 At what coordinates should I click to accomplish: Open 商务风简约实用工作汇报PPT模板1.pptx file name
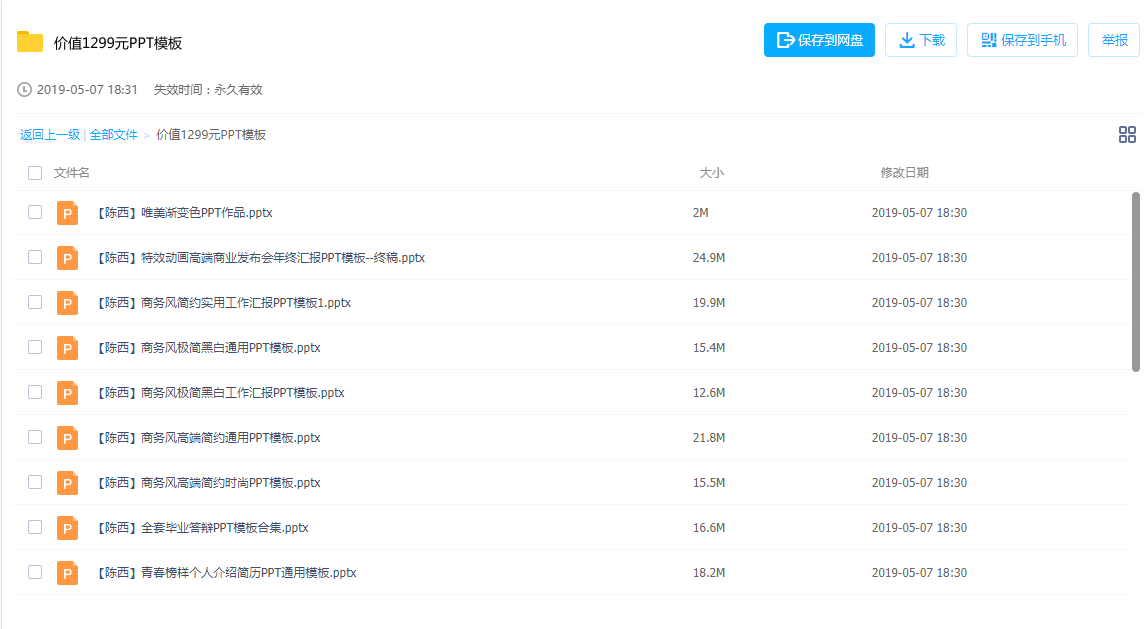point(223,302)
